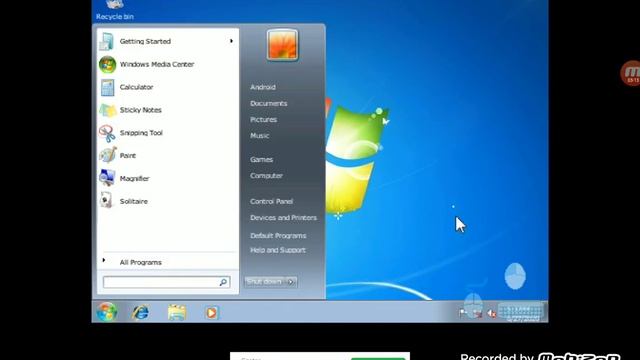Open Sticky Notes icon
This screenshot has width=640, height=360.
(107, 110)
